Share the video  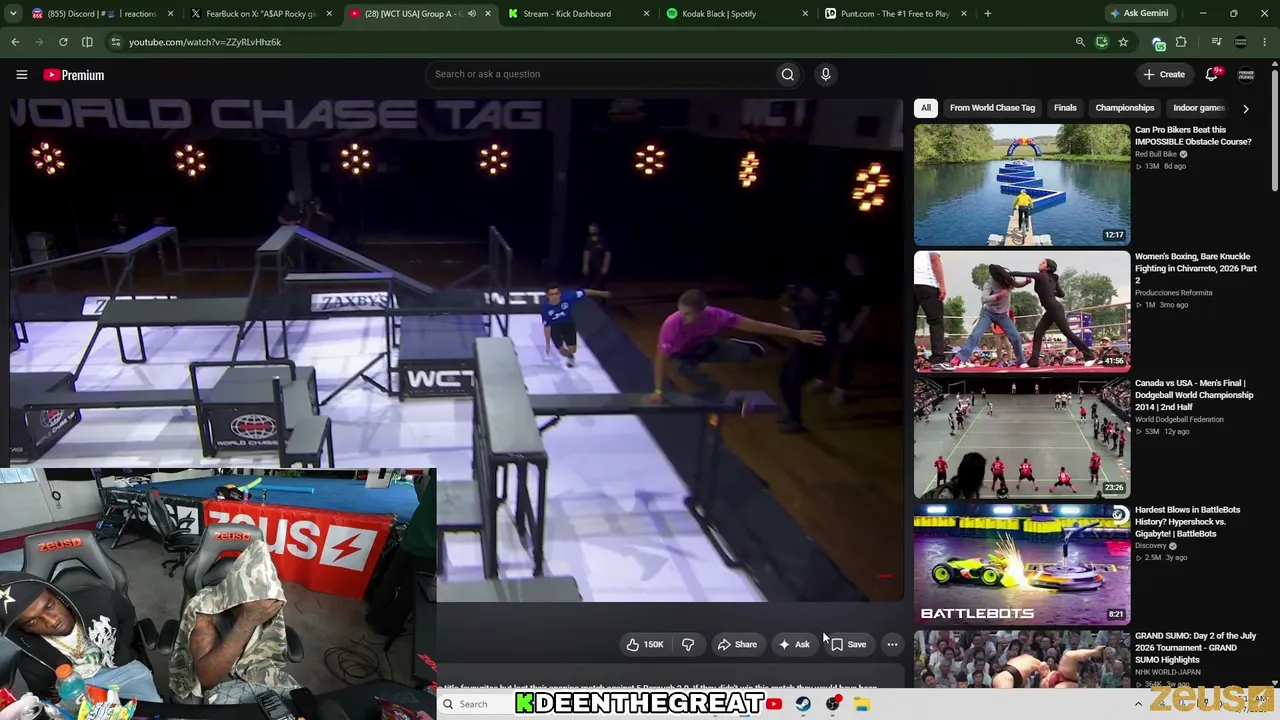(x=737, y=644)
